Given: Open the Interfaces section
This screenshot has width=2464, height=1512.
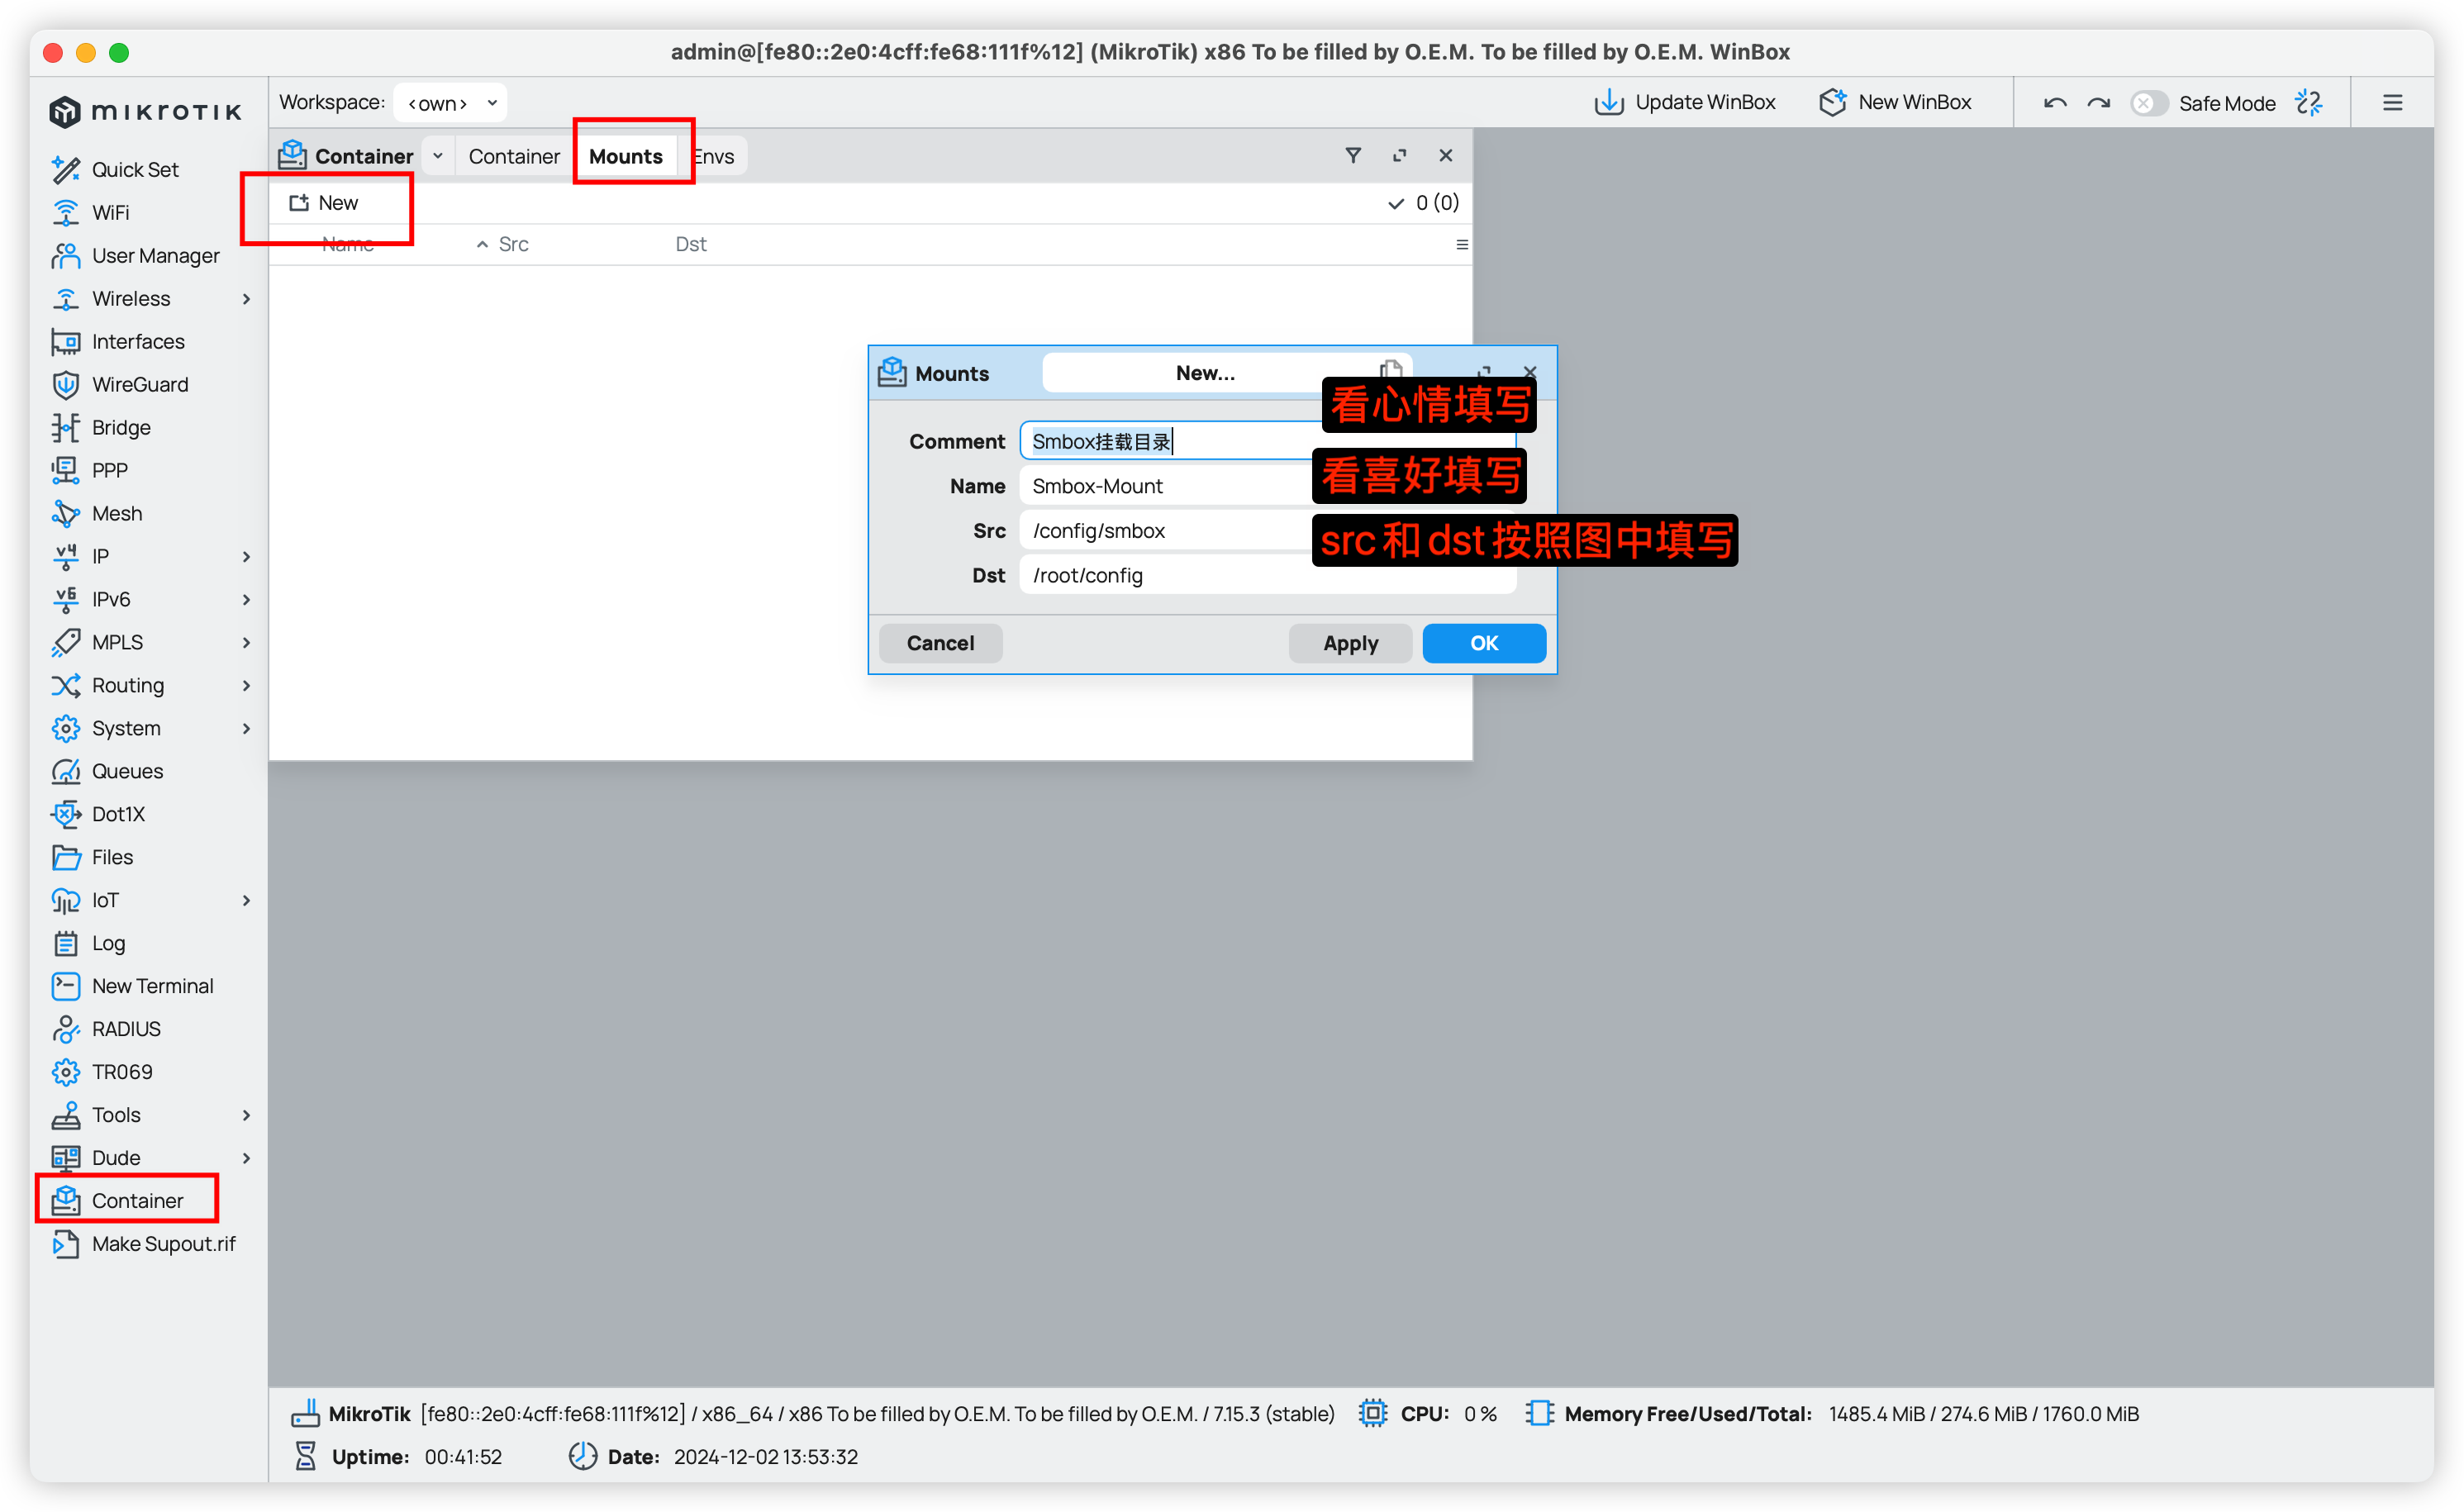Looking at the screenshot, I should pos(138,341).
